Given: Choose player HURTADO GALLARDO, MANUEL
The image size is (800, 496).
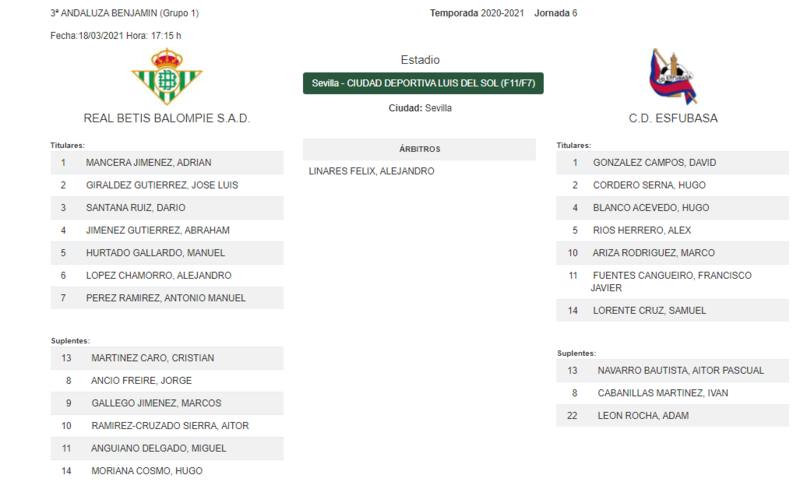Looking at the screenshot, I should tap(167, 253).
